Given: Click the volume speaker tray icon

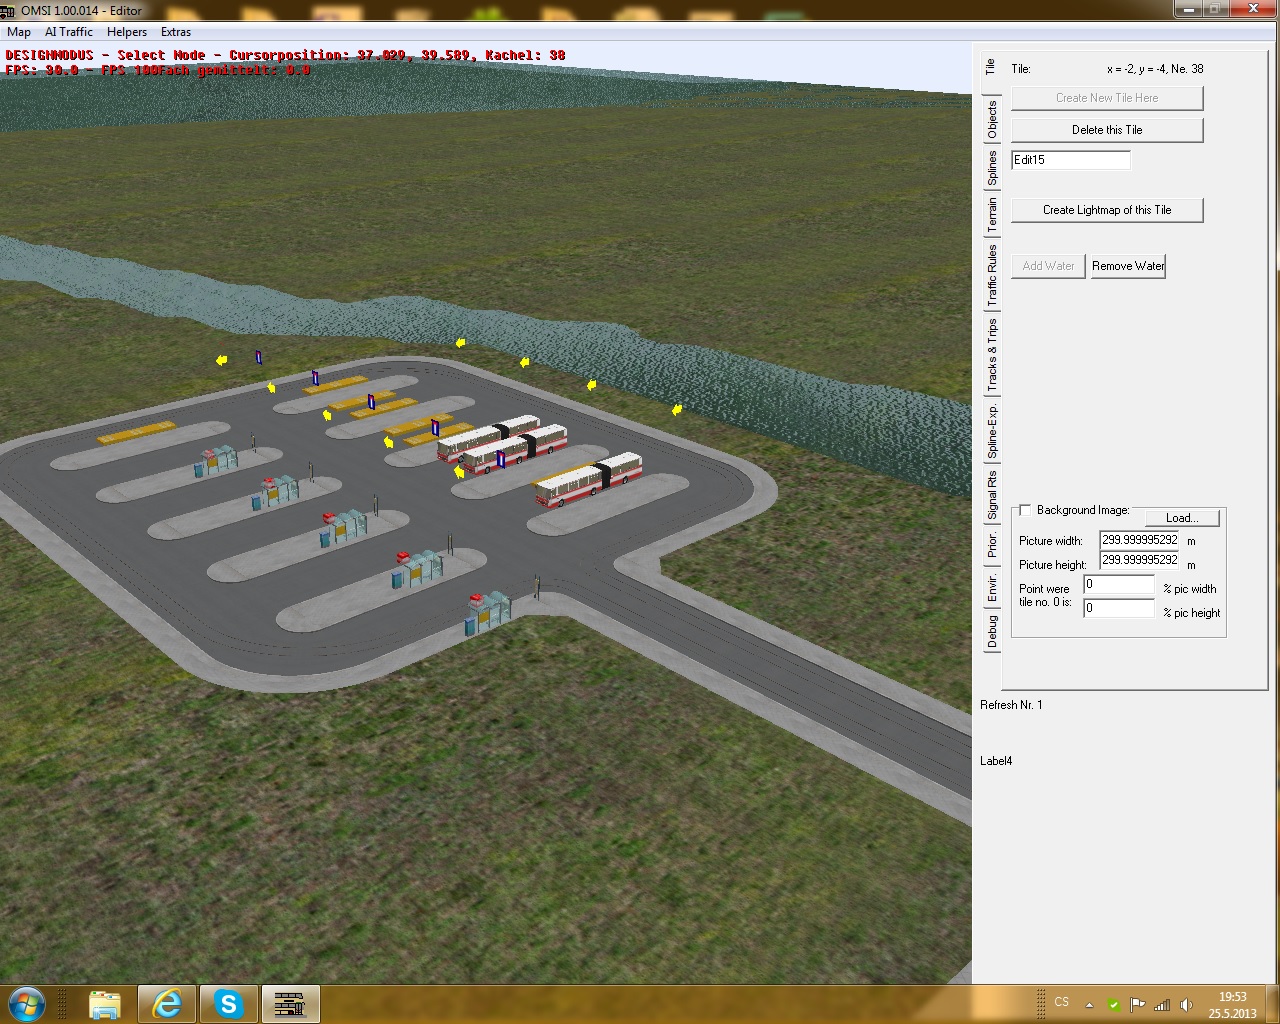Looking at the screenshot, I should [x=1186, y=1004].
